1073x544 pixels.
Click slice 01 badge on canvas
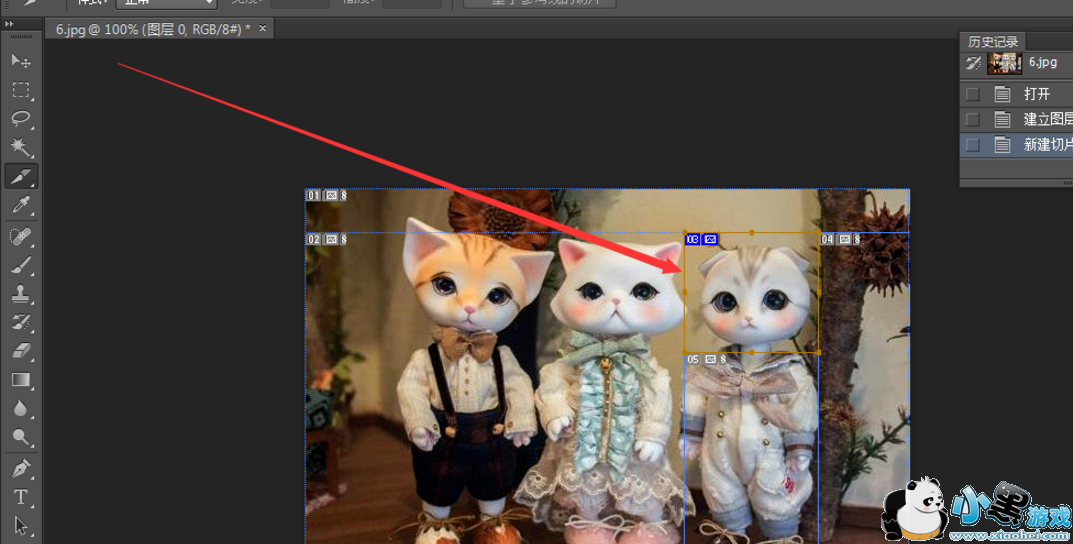click(x=326, y=196)
